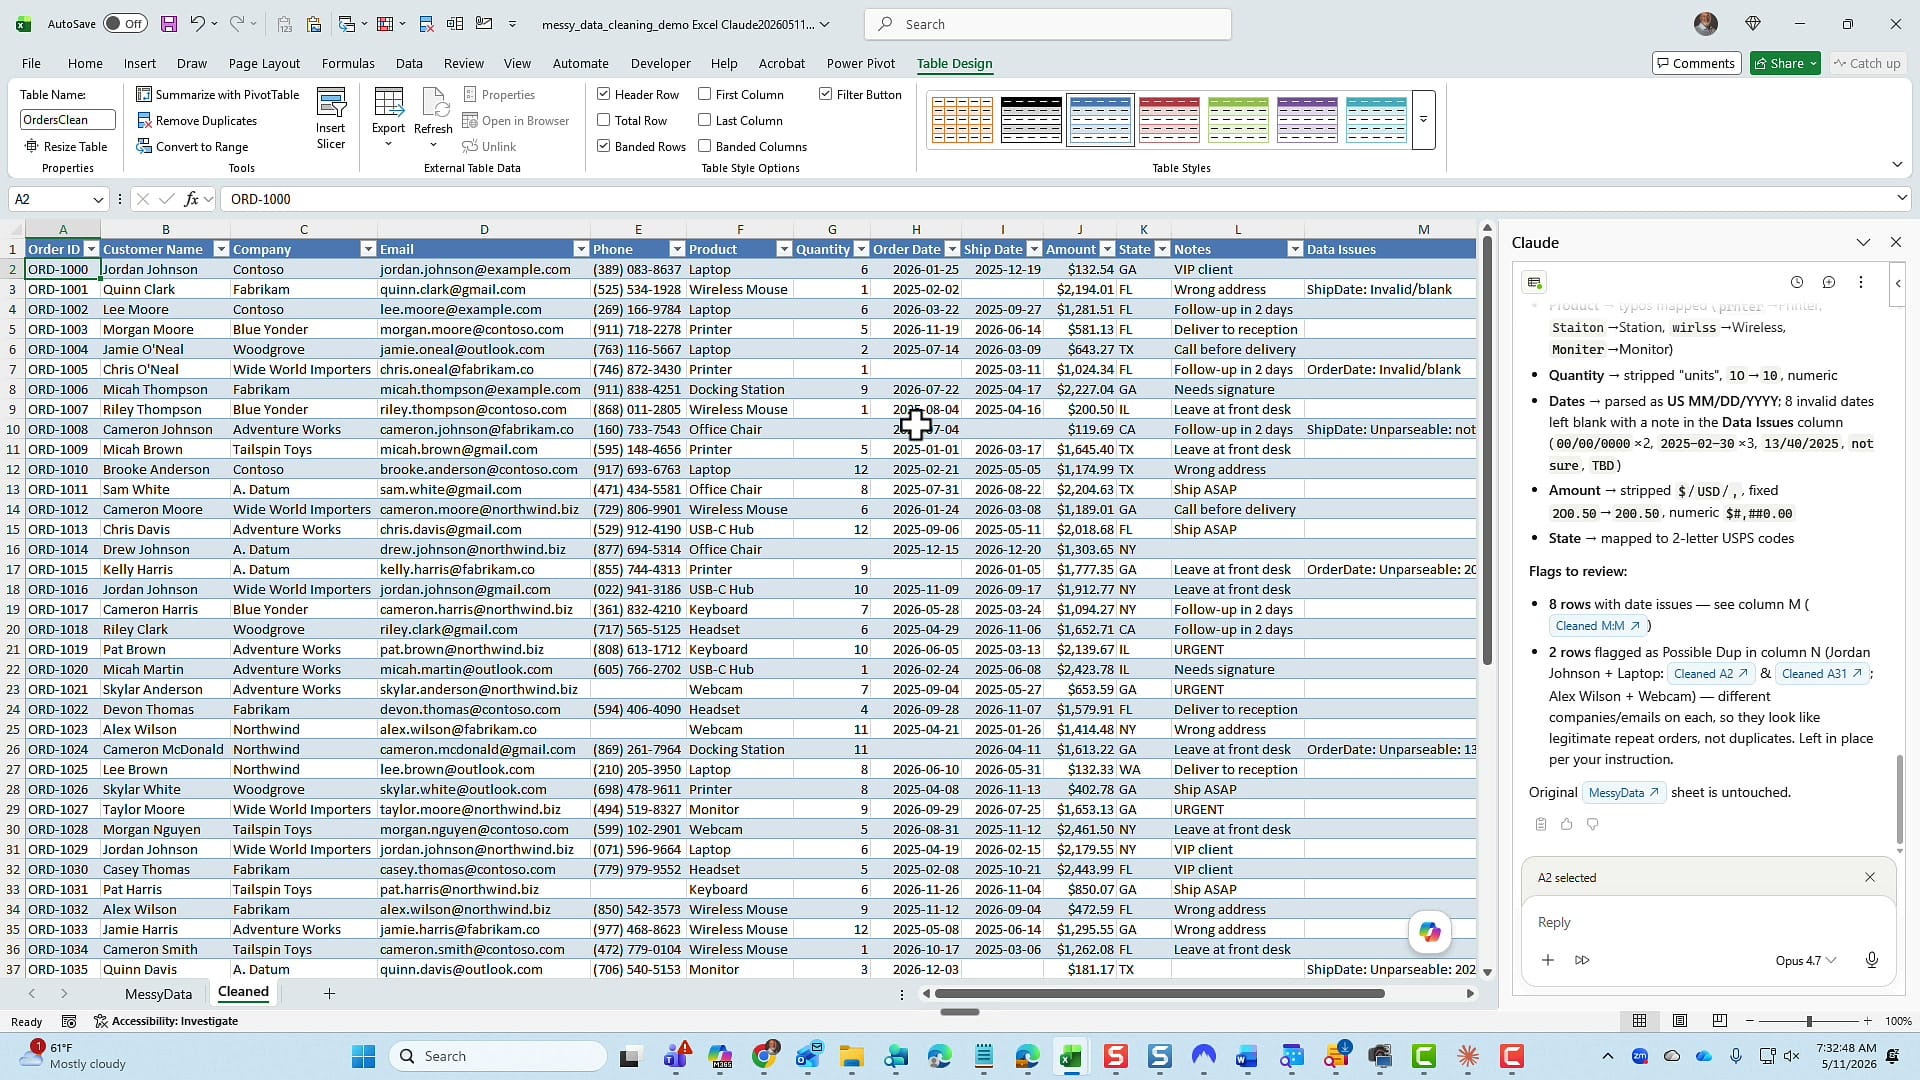
Task: Switch to MessyData sheet tab
Action: coord(158,993)
